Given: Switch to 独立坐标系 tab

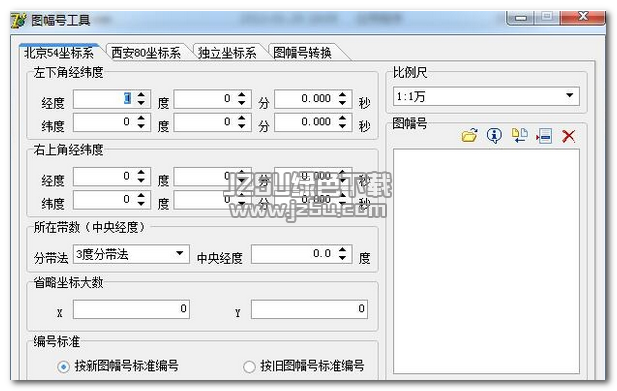Looking at the screenshot, I should 227,52.
